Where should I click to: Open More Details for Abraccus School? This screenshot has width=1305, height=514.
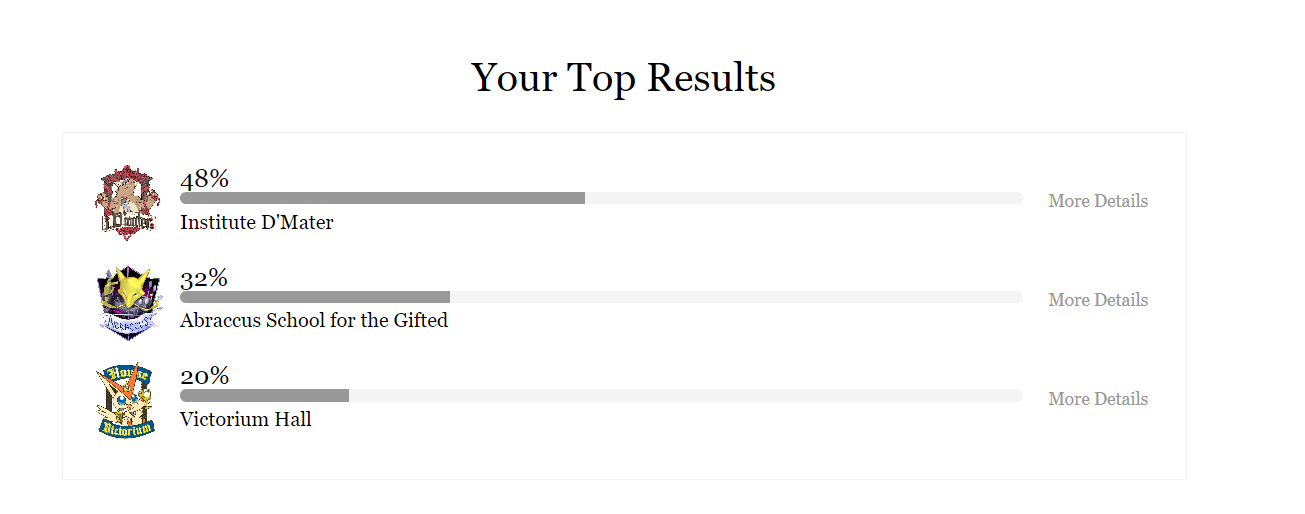(1097, 300)
